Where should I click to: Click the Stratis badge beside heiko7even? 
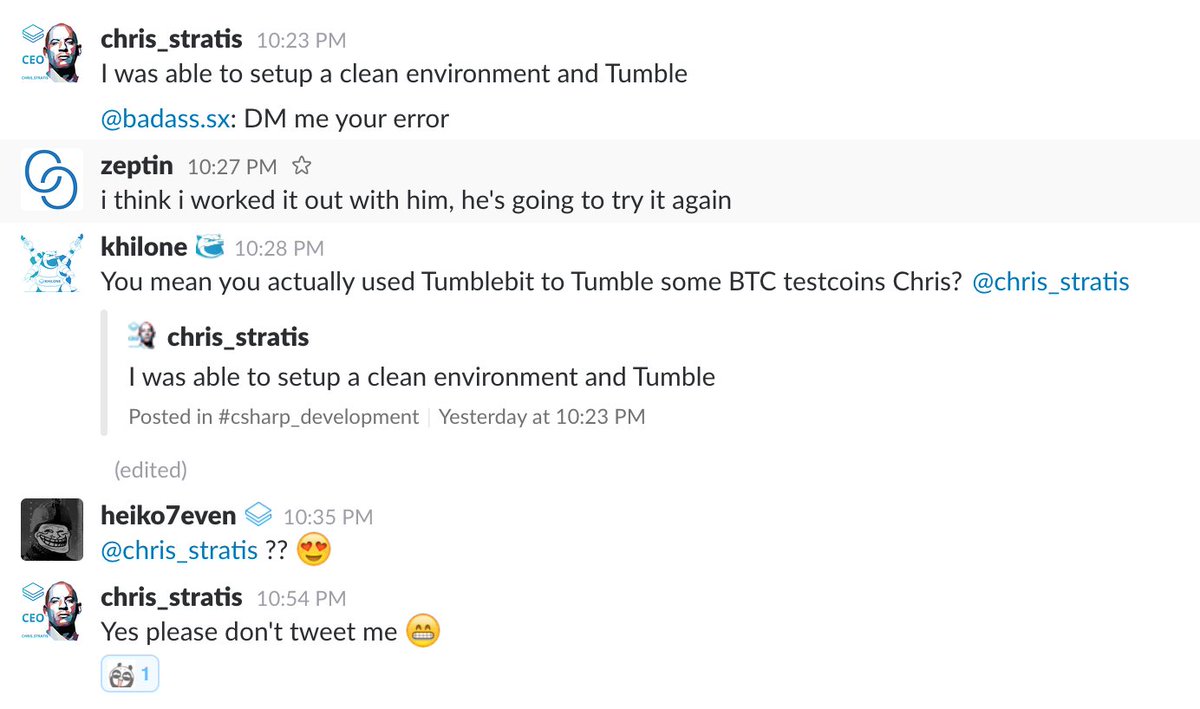point(259,515)
